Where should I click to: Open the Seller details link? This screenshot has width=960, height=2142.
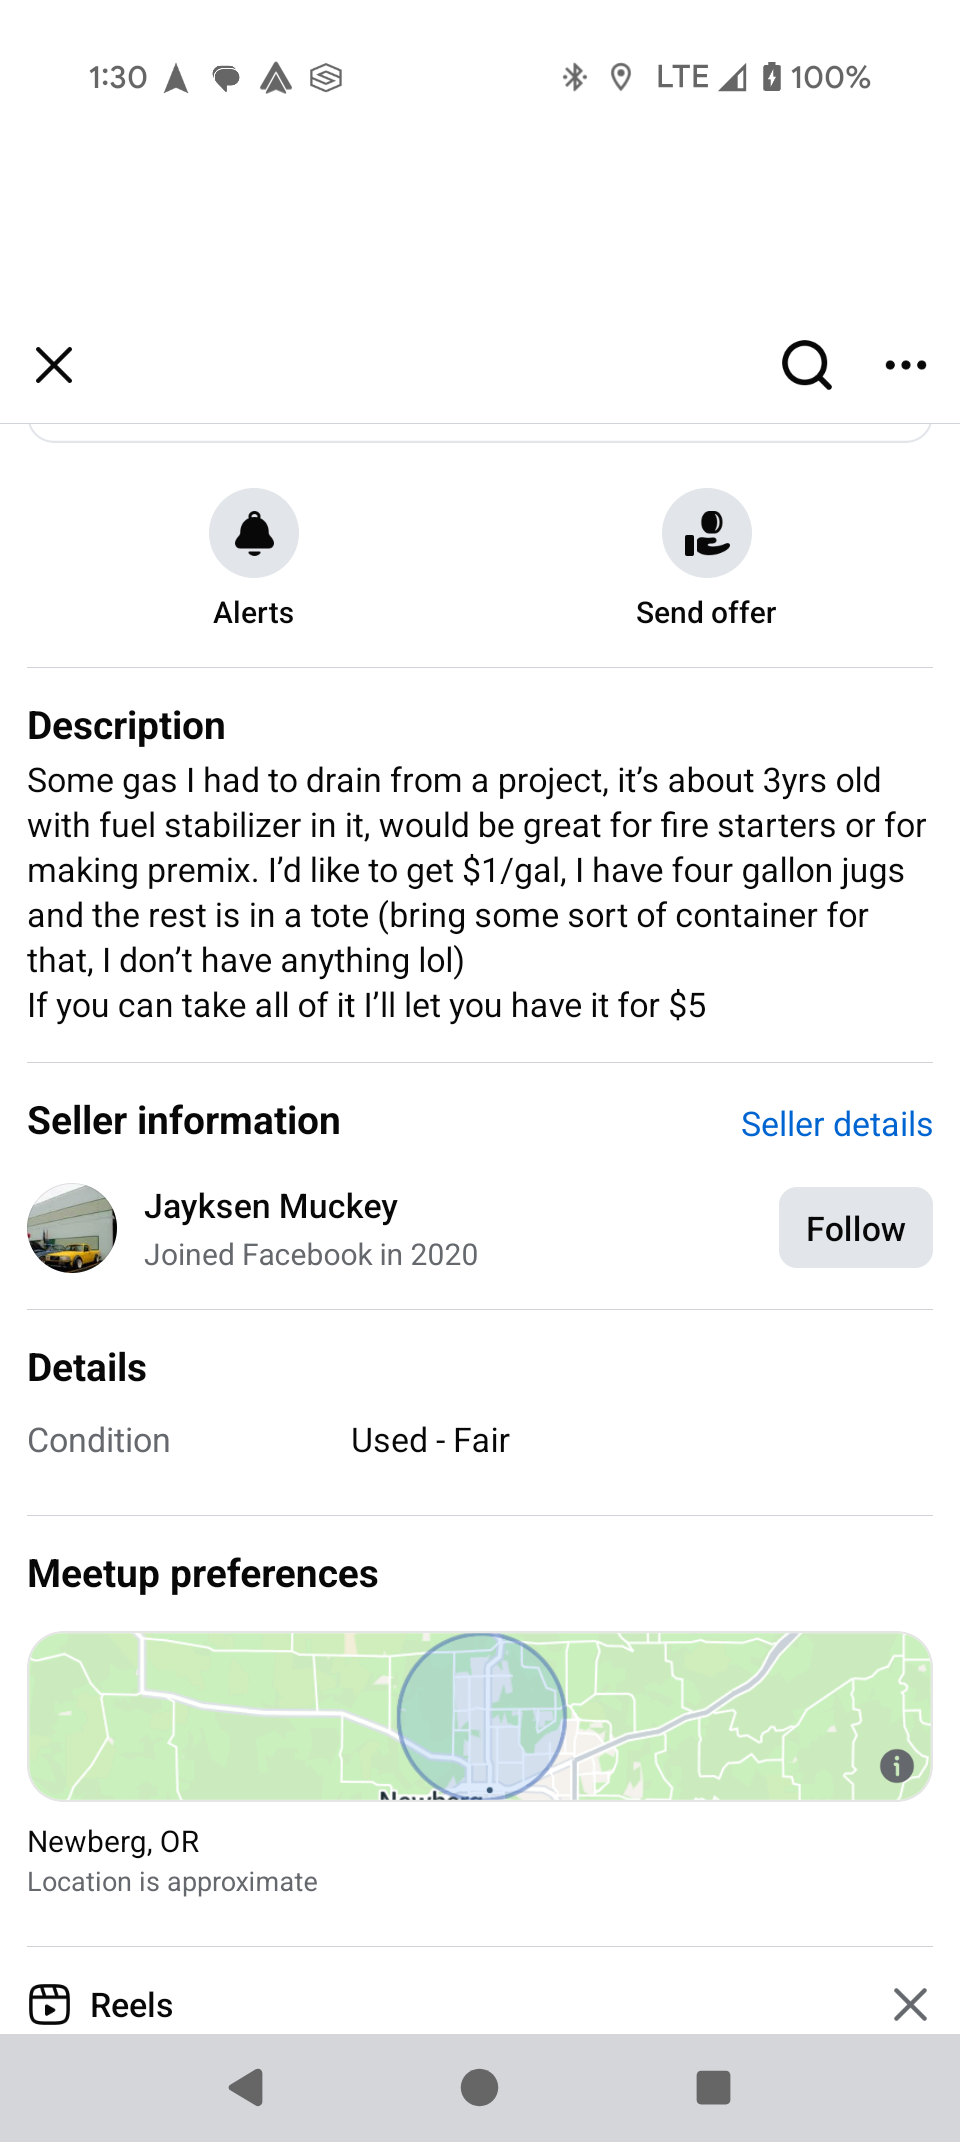[836, 1124]
